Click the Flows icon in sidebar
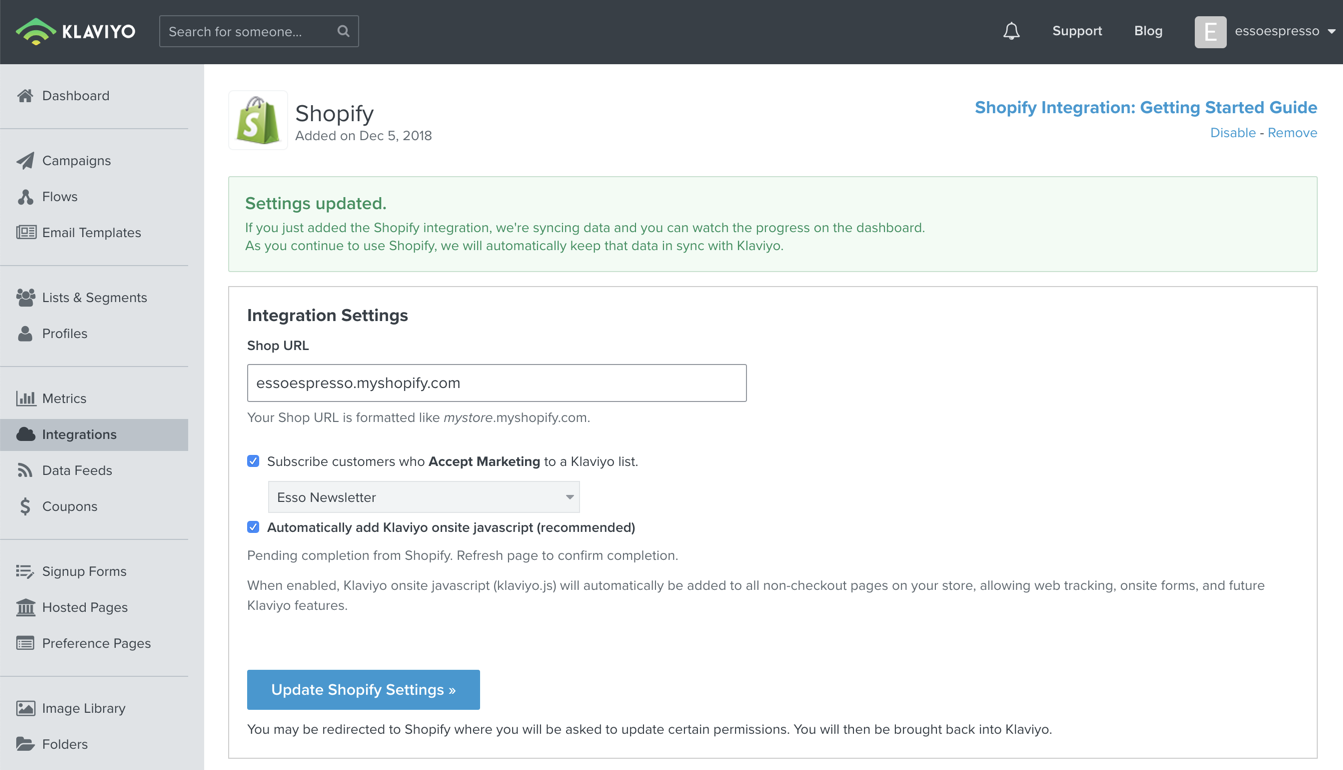Image resolution: width=1343 pixels, height=770 pixels. pos(25,197)
